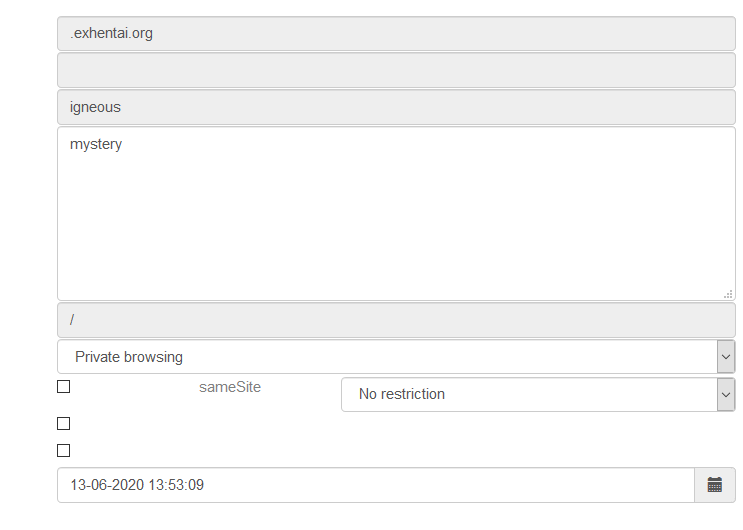This screenshot has height=530, width=743.
Task: Select the Private browsing combo box
Action: [396, 356]
